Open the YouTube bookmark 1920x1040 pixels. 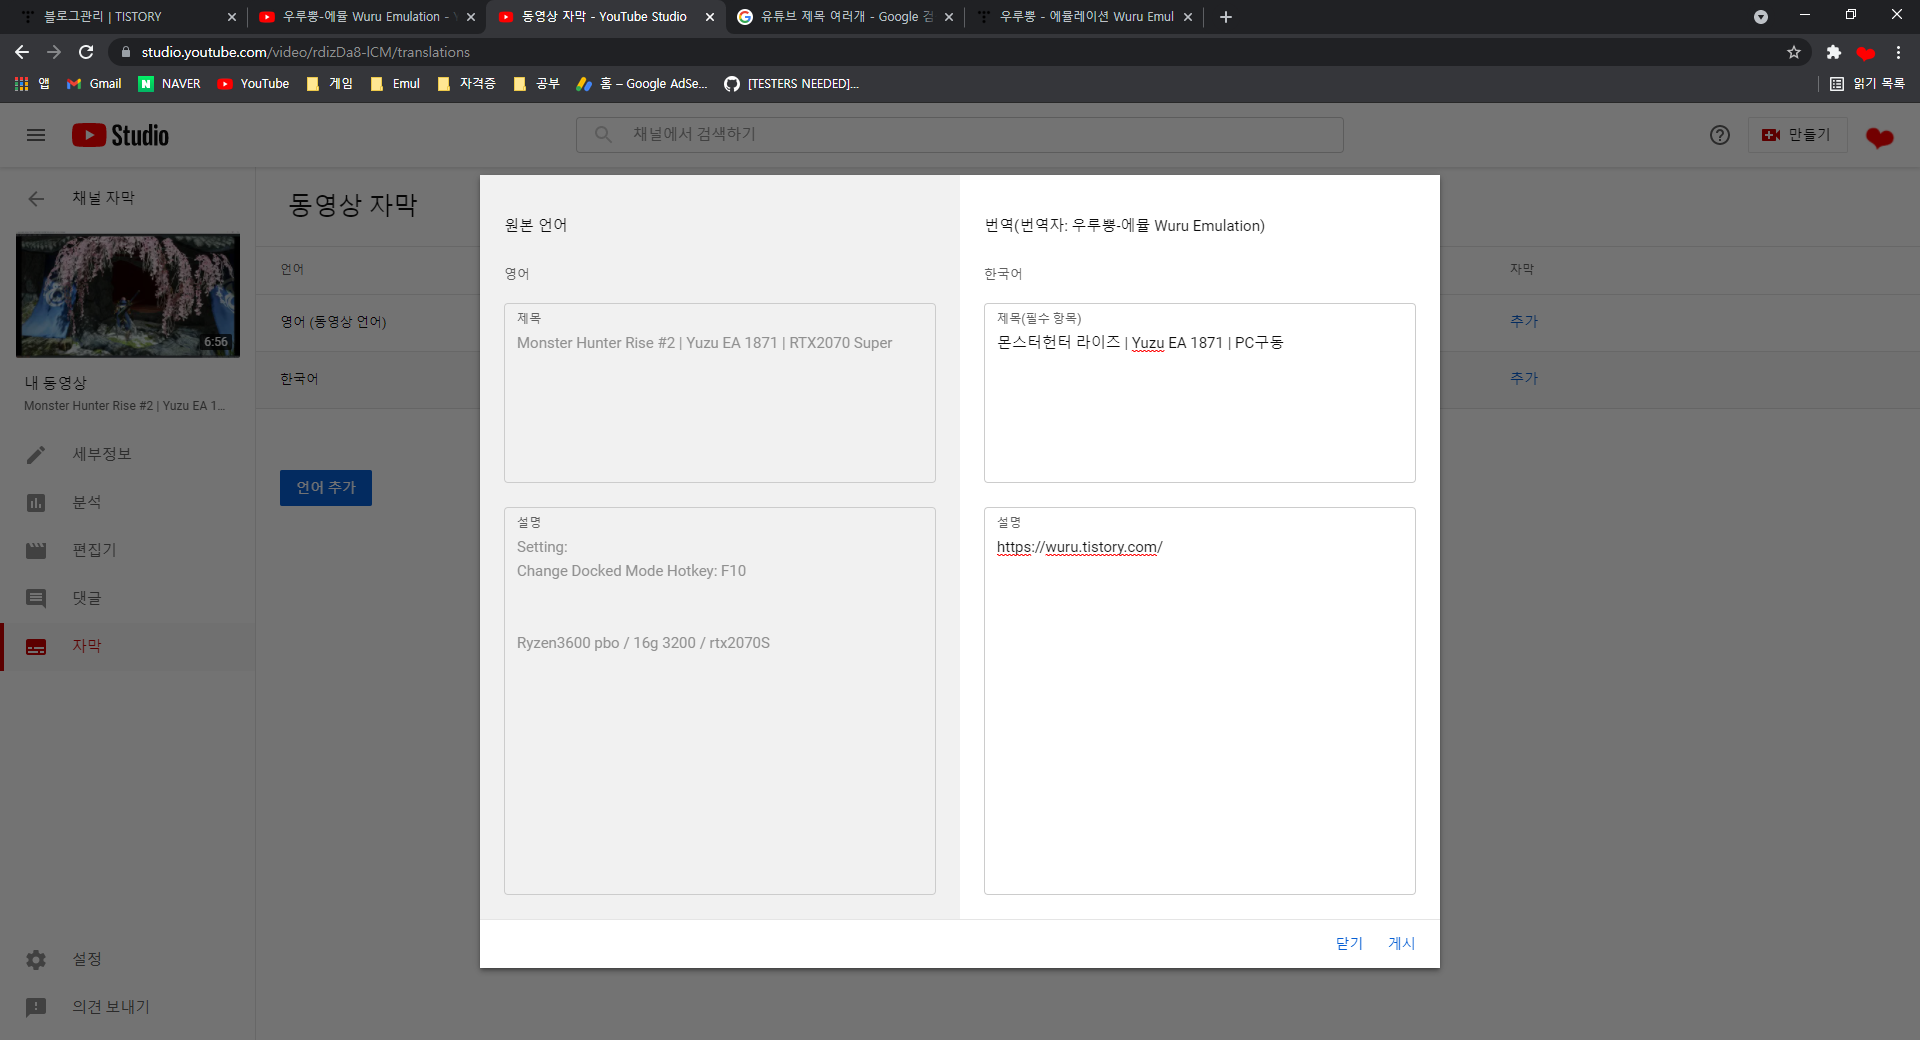click(x=253, y=84)
